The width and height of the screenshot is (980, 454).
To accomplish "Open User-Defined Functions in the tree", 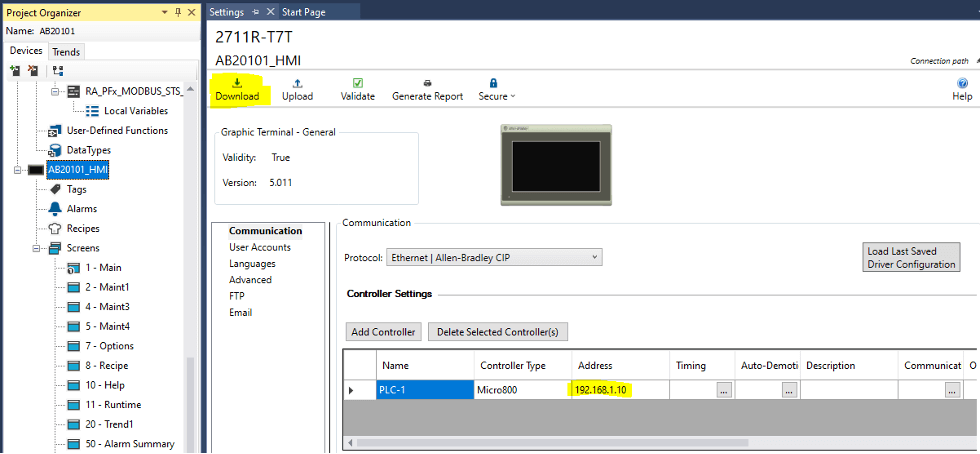I will [x=117, y=131].
